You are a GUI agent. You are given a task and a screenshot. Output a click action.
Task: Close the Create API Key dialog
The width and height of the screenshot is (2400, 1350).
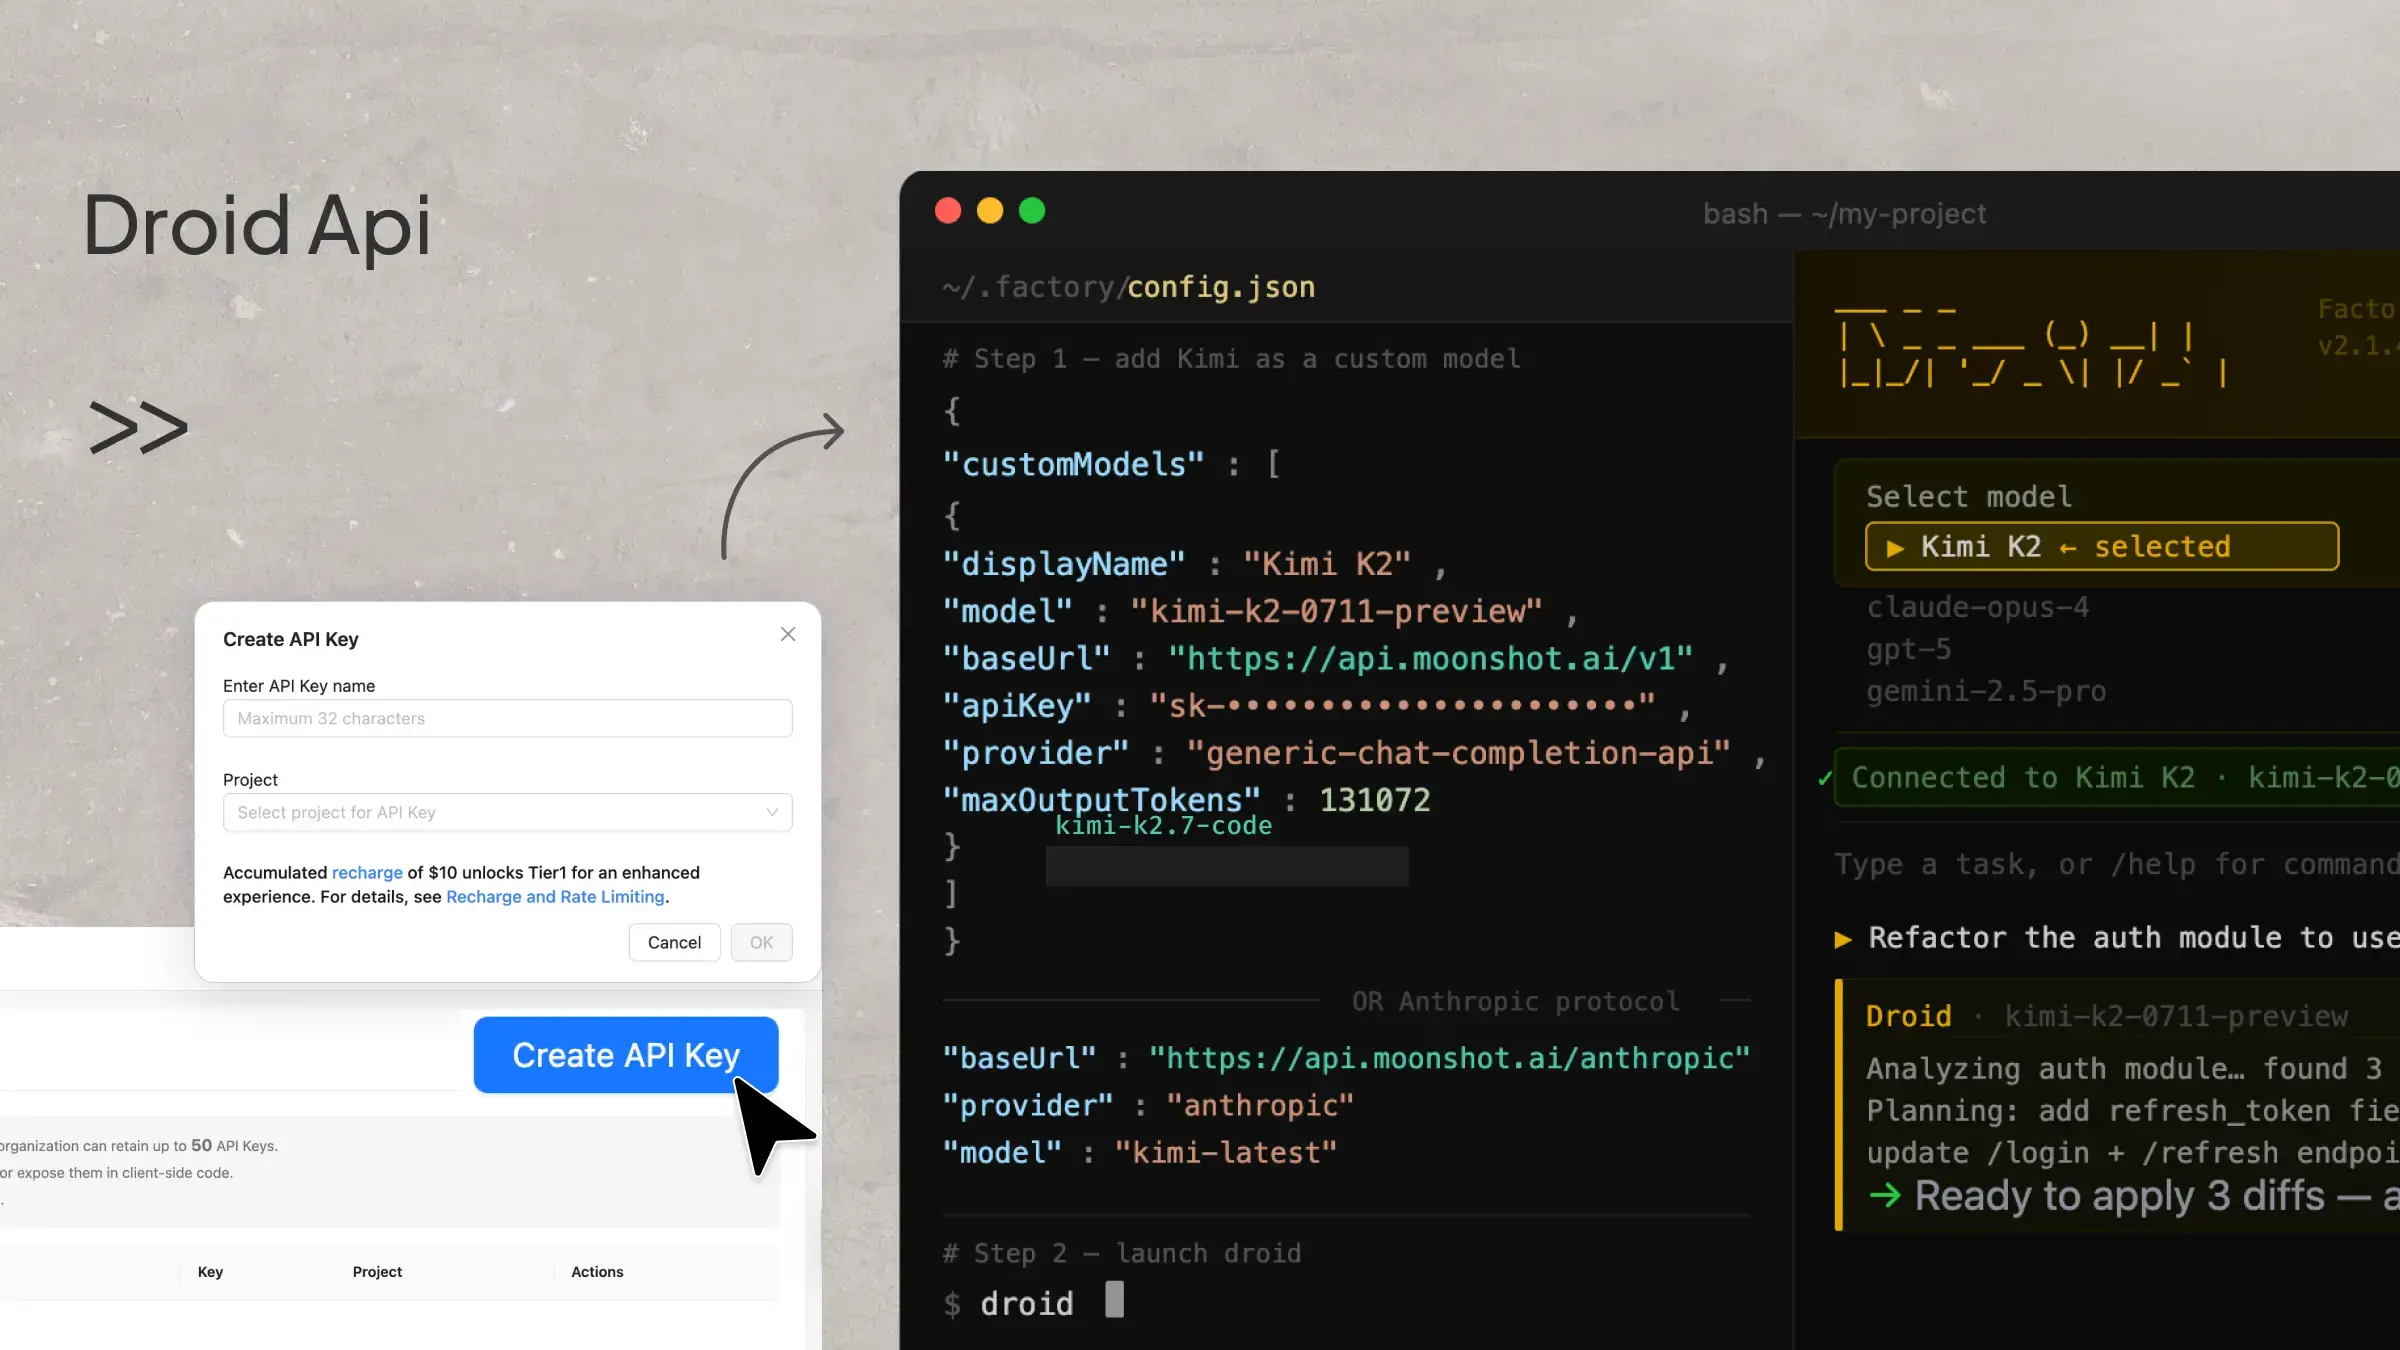coord(788,634)
